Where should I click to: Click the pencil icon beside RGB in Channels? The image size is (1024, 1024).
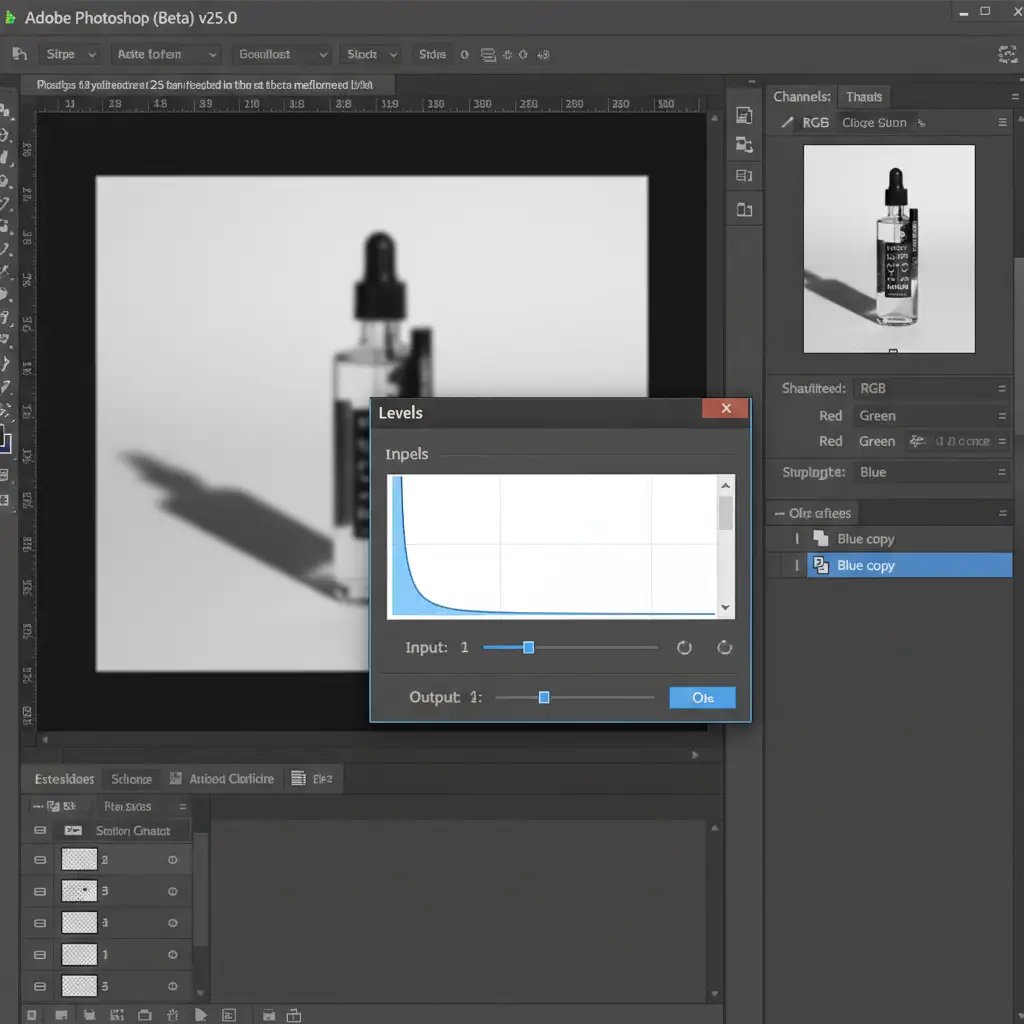(785, 123)
